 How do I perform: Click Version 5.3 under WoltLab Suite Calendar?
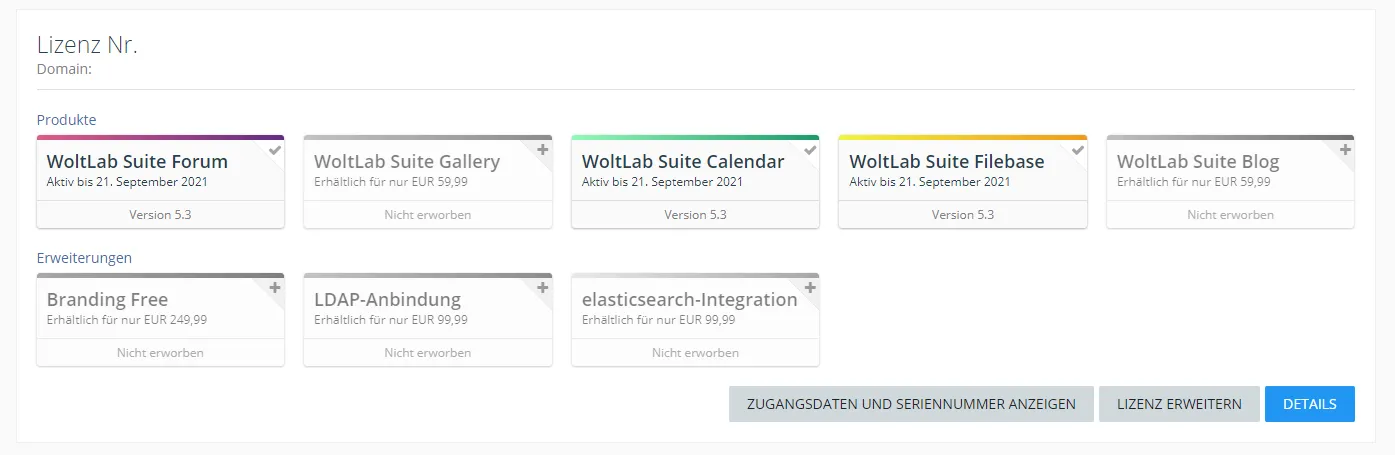pyautogui.click(x=695, y=215)
